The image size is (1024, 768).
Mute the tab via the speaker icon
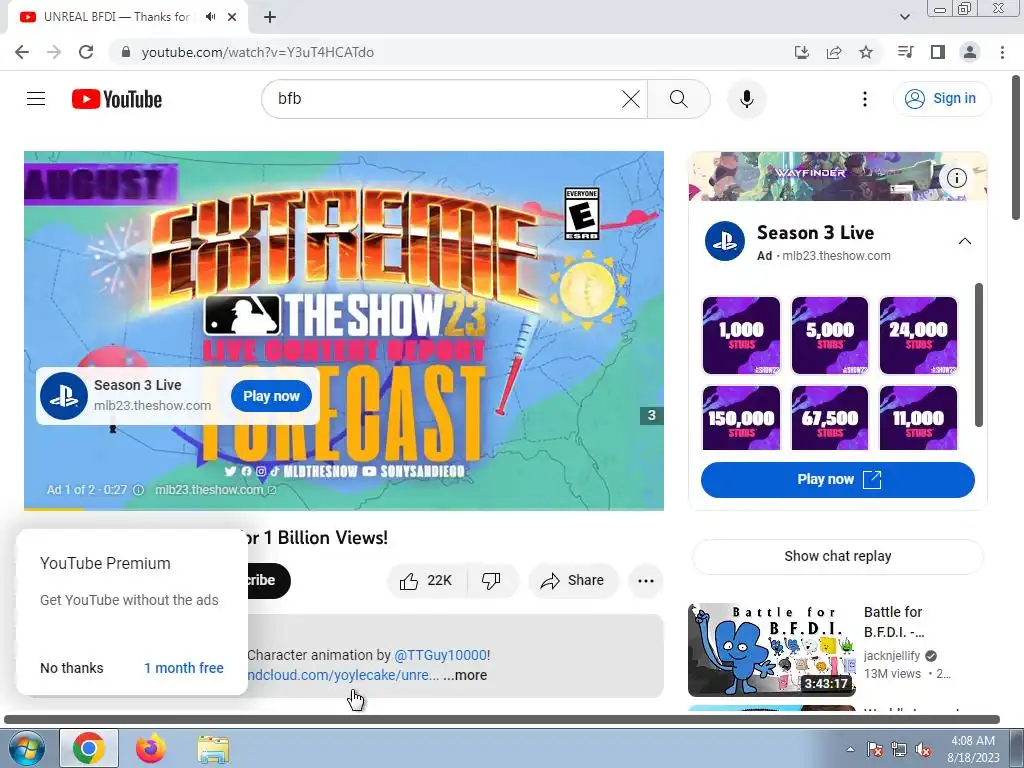click(x=210, y=17)
